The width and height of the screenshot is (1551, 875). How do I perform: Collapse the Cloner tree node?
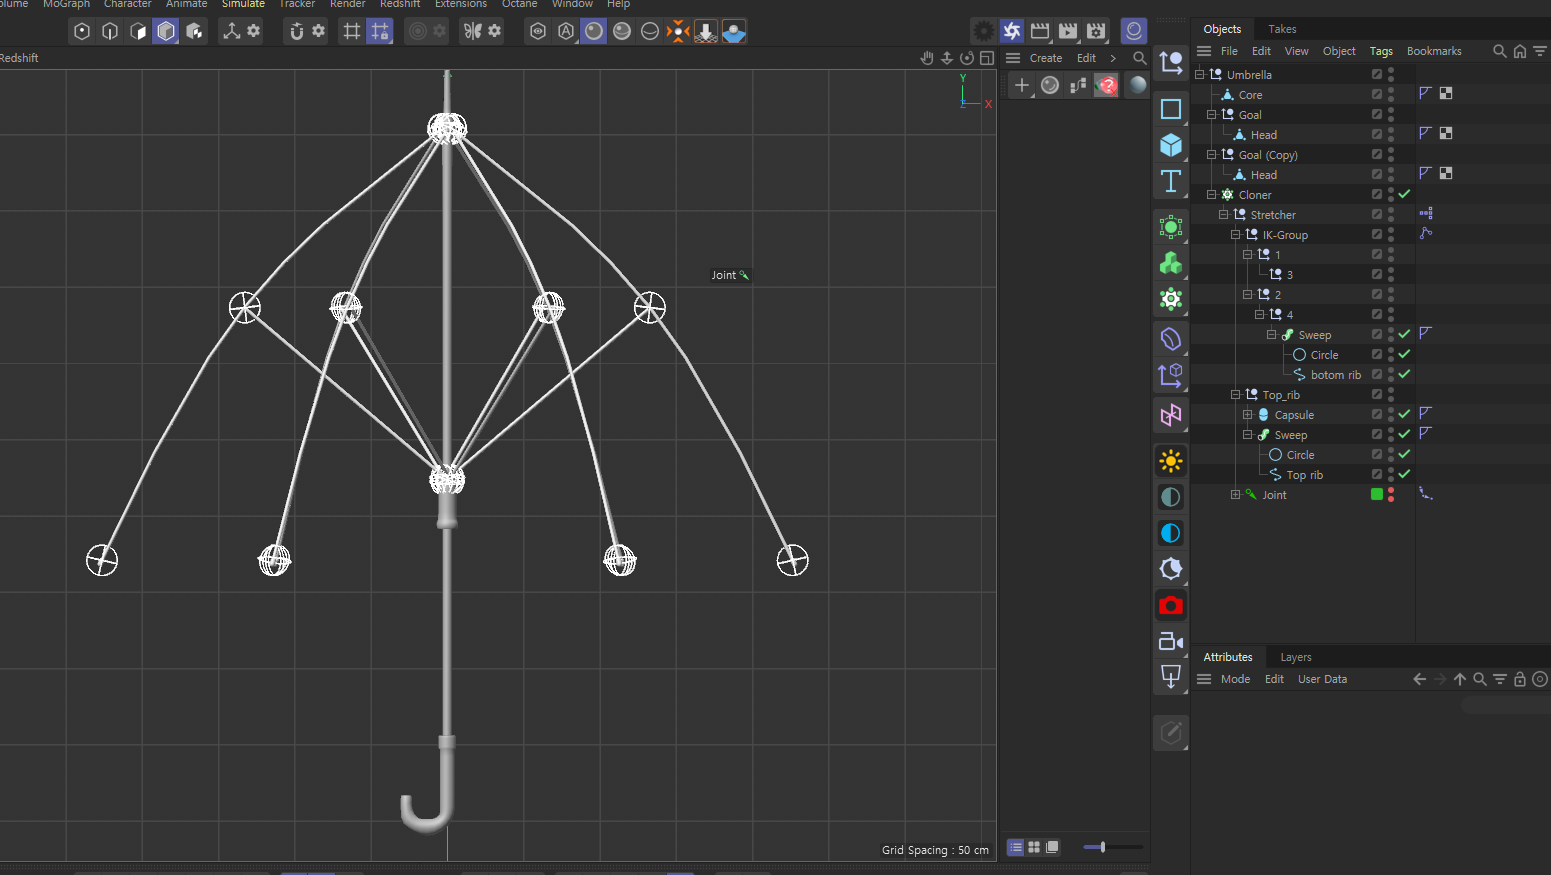1212,194
